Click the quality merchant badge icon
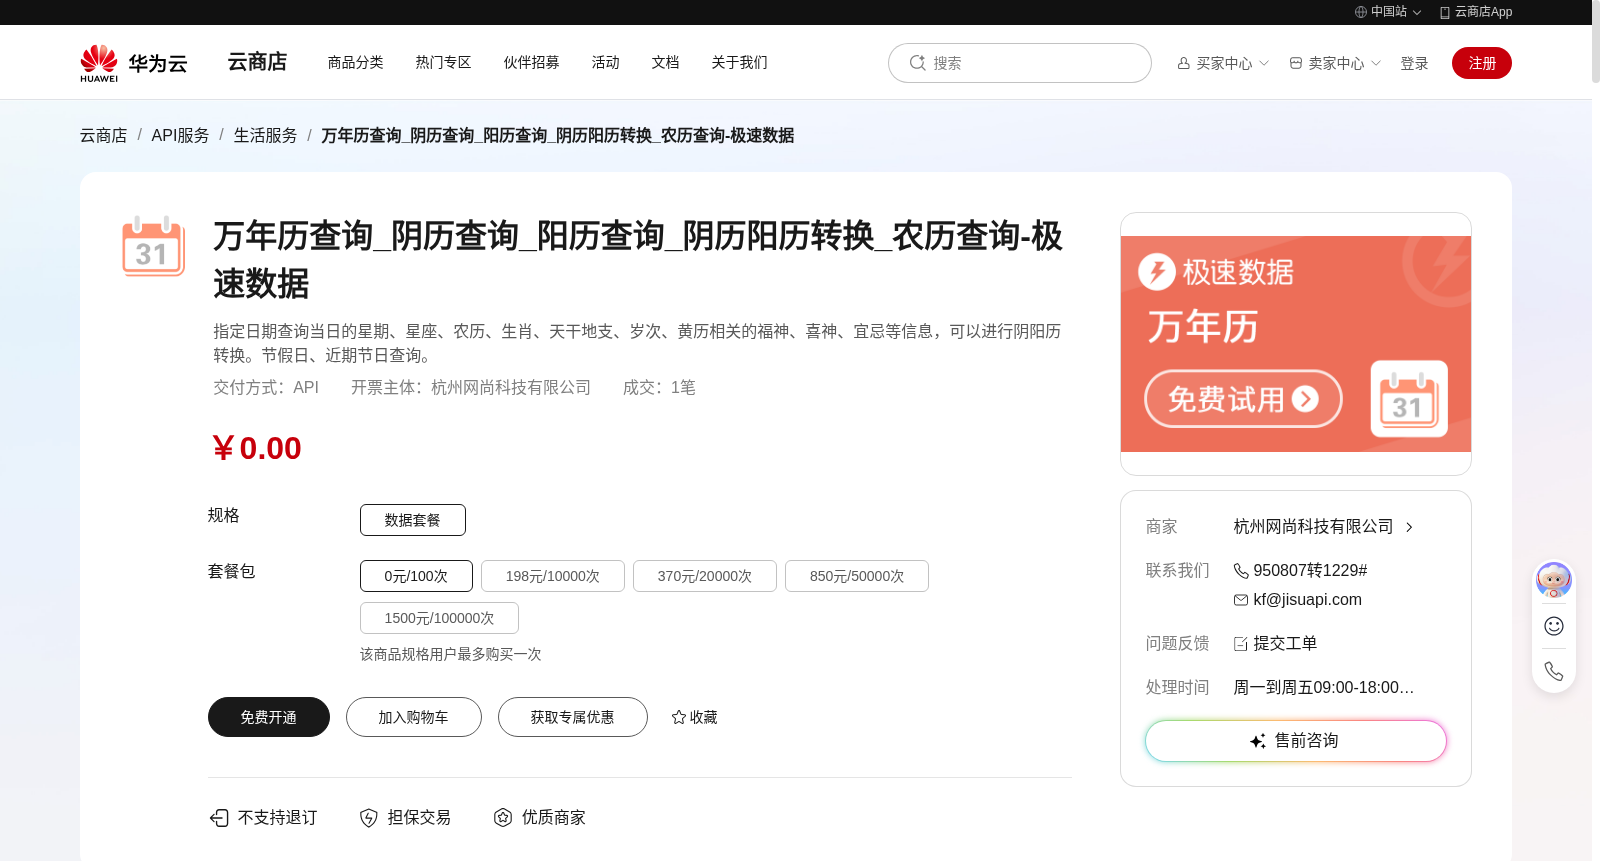This screenshot has width=1600, height=861. tap(503, 818)
